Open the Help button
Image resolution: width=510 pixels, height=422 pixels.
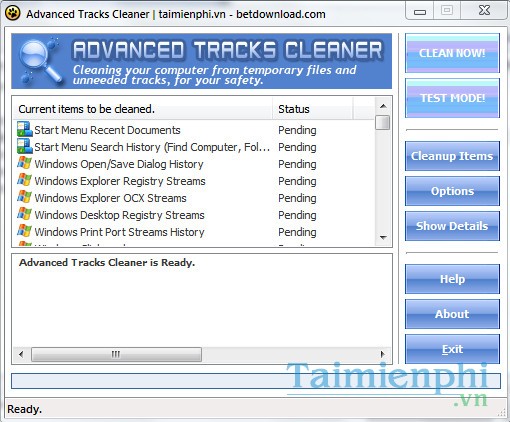coord(452,279)
